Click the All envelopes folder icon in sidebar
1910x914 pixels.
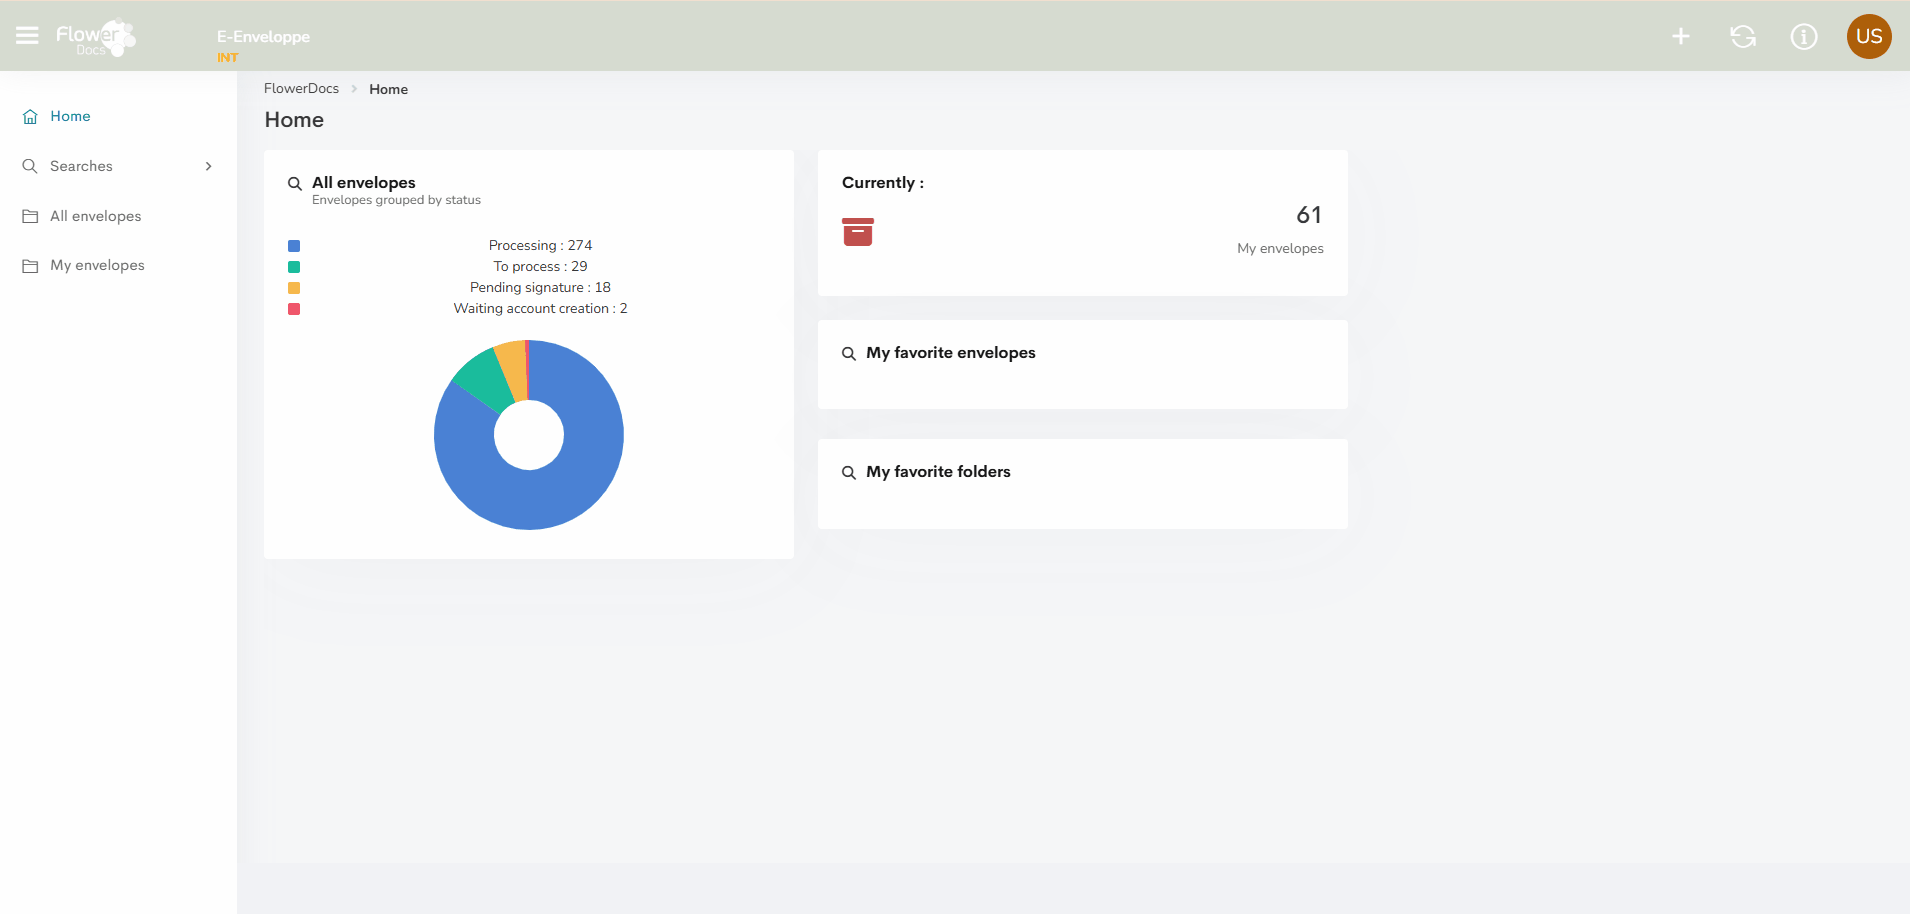coord(30,216)
